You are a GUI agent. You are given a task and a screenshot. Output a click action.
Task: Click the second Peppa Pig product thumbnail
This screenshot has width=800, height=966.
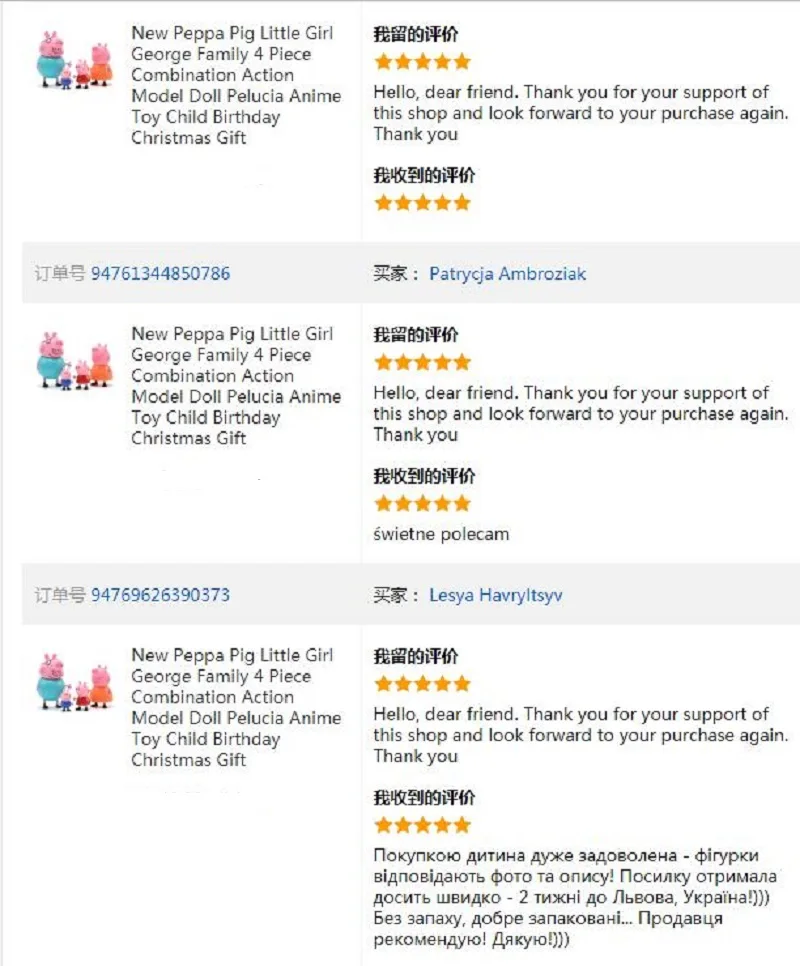tap(75, 361)
